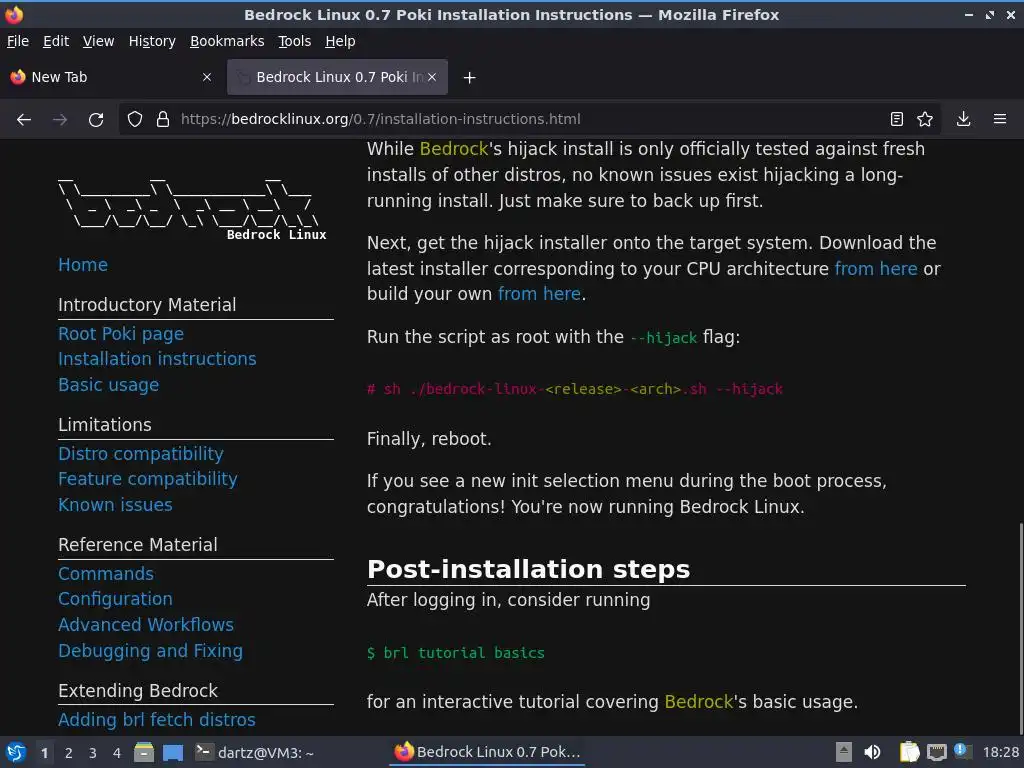1024x768 pixels.
Task: Click the hijack installer command line text
Action: 575,389
